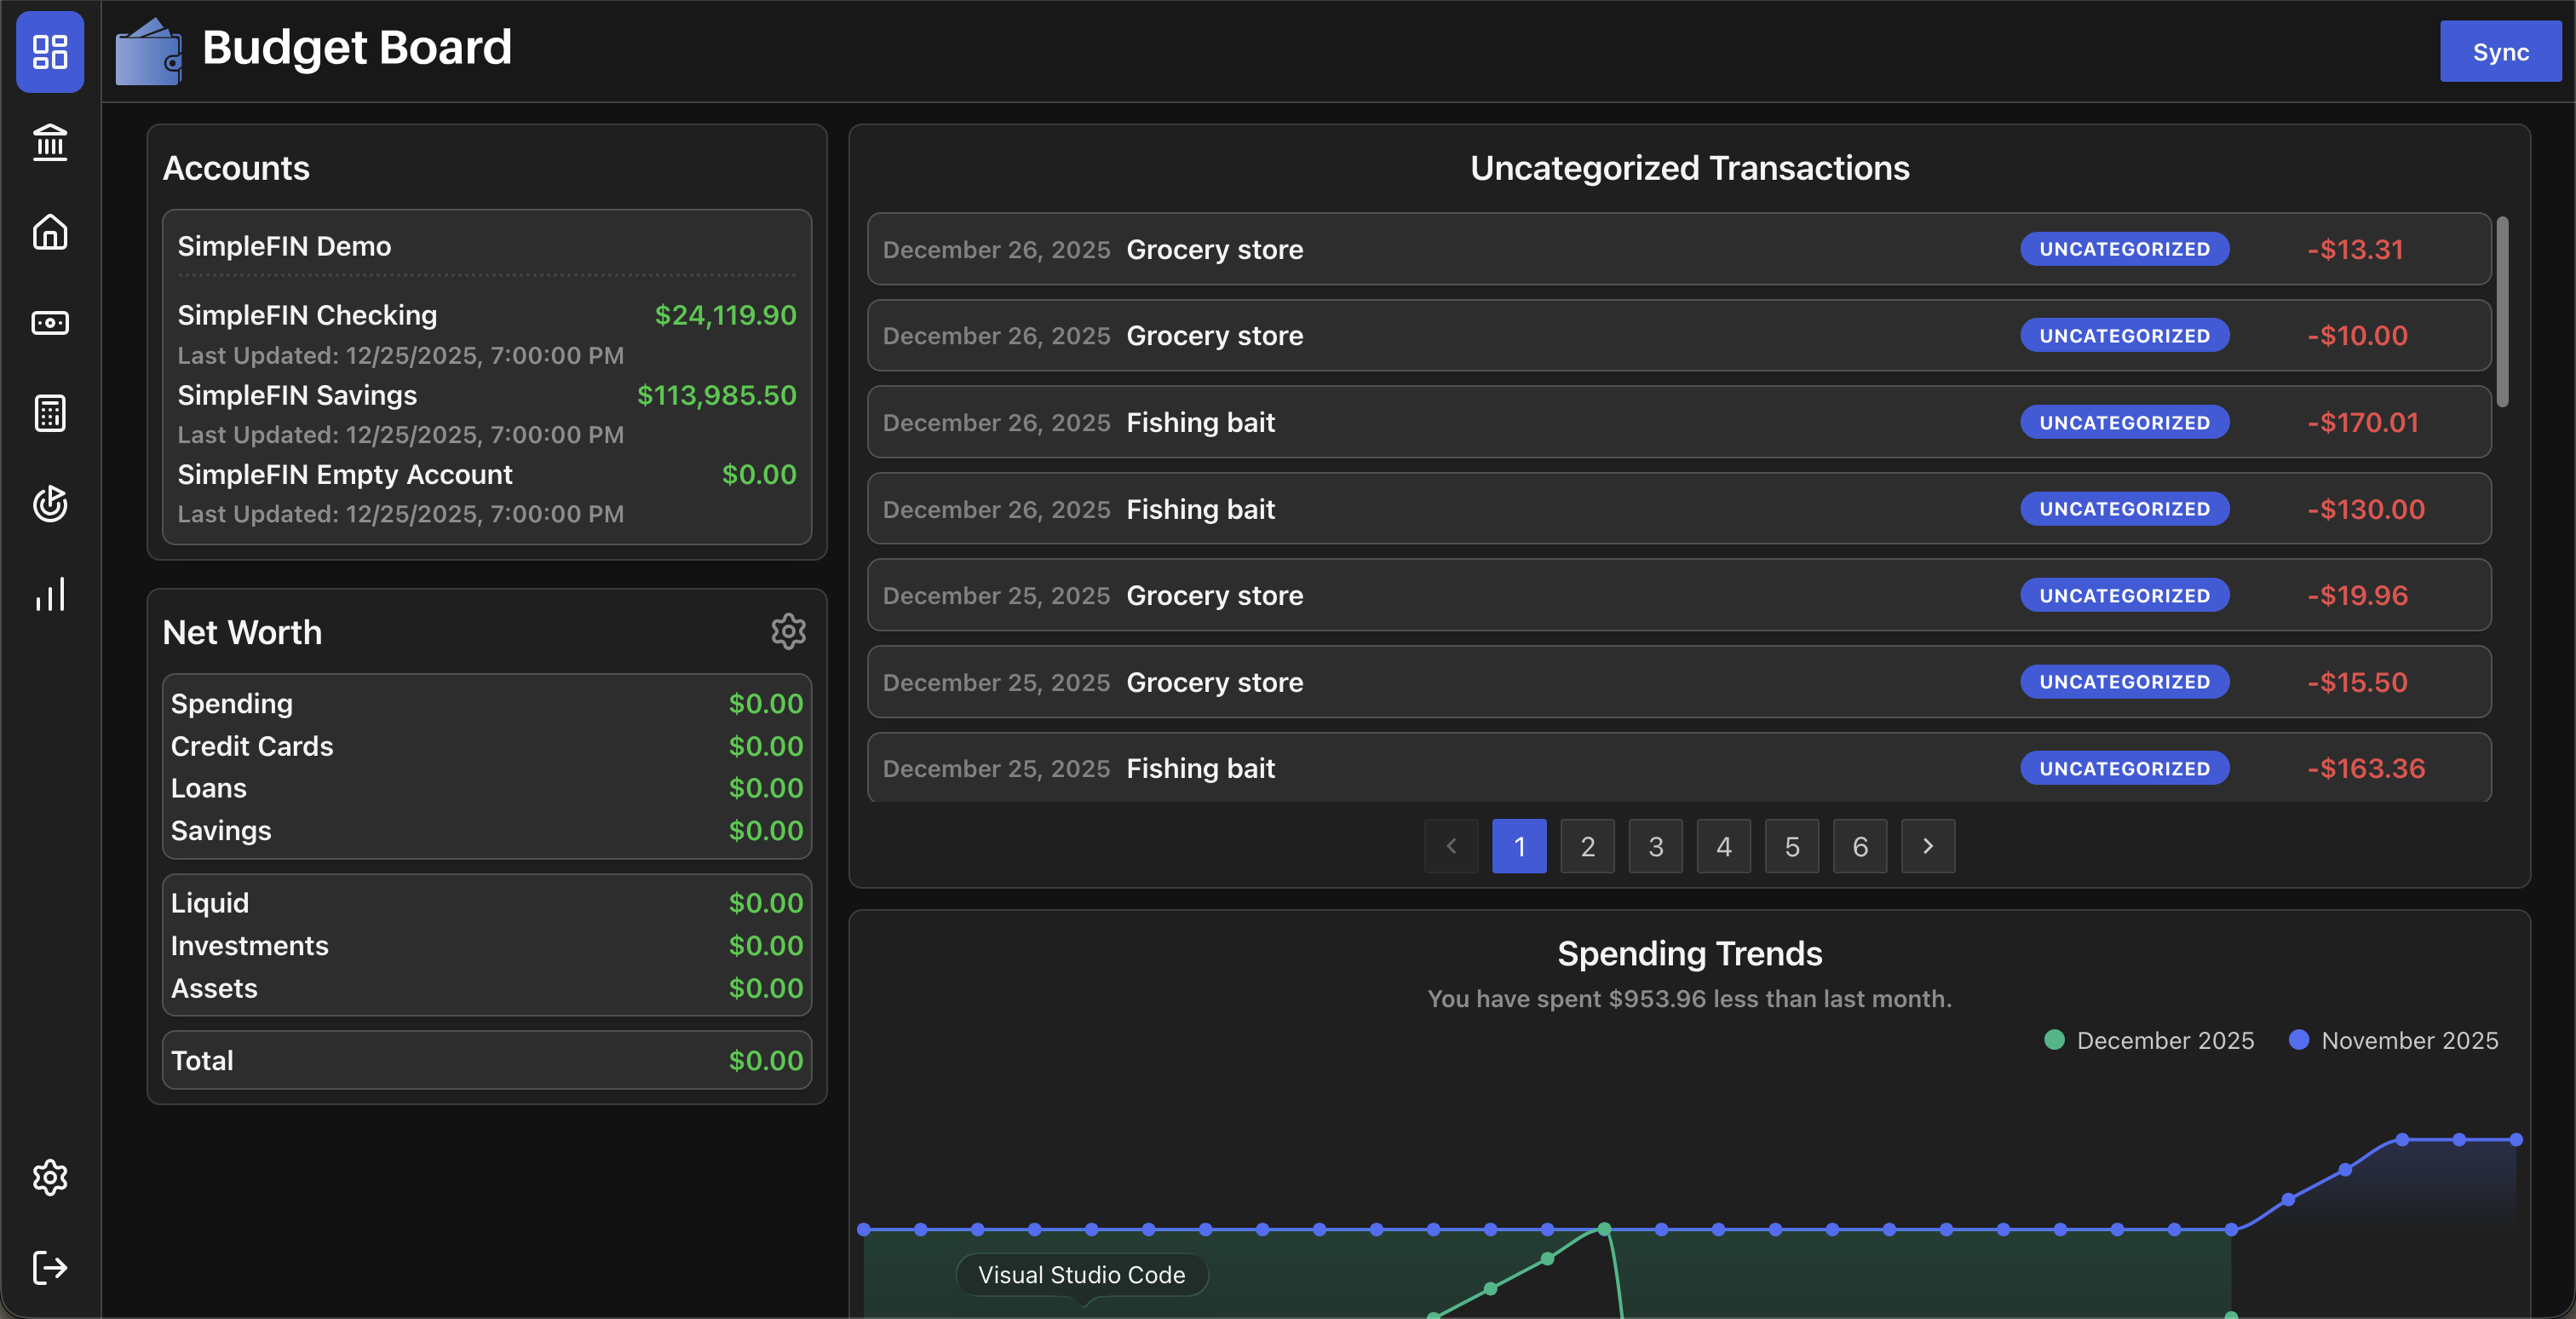Open category dropdown for -$13.31 Grocery store

[x=2124, y=249]
